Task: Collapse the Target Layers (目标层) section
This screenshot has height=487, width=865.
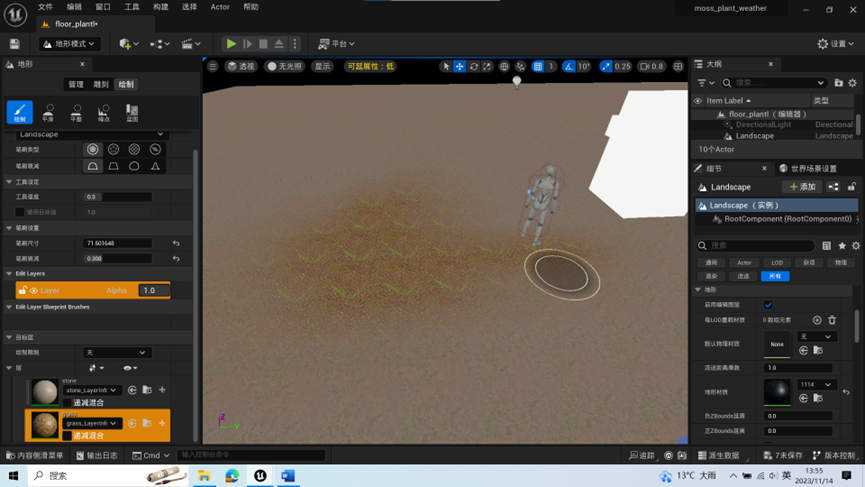Action: pyautogui.click(x=9, y=337)
